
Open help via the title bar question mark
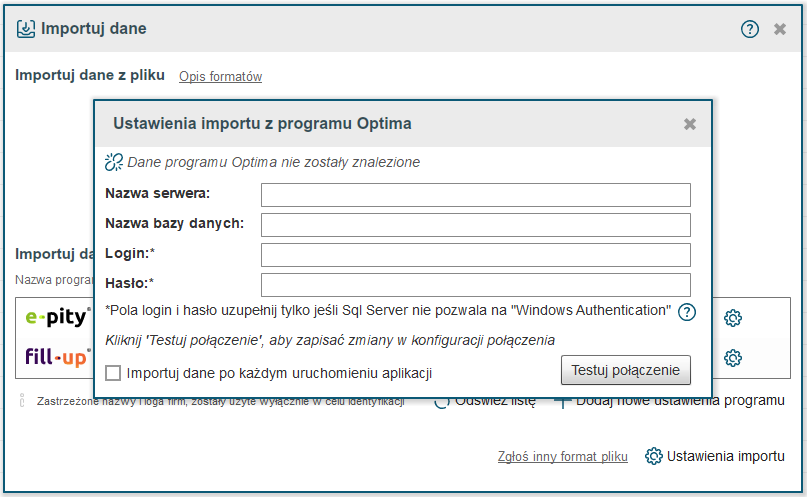tap(750, 29)
